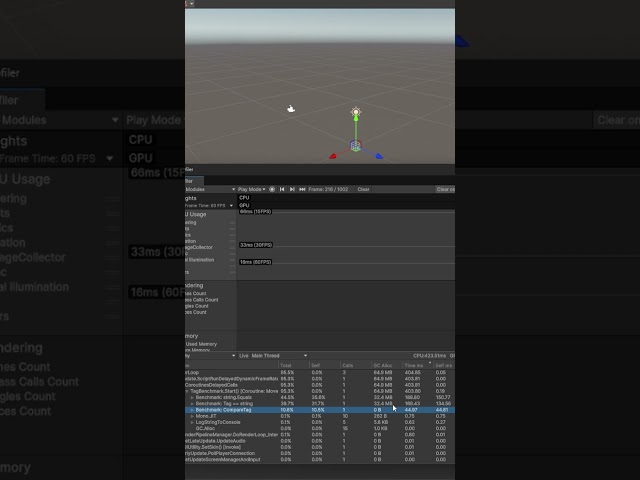Click the GPU highlights label
This screenshot has height=480, width=640.
[244, 205]
